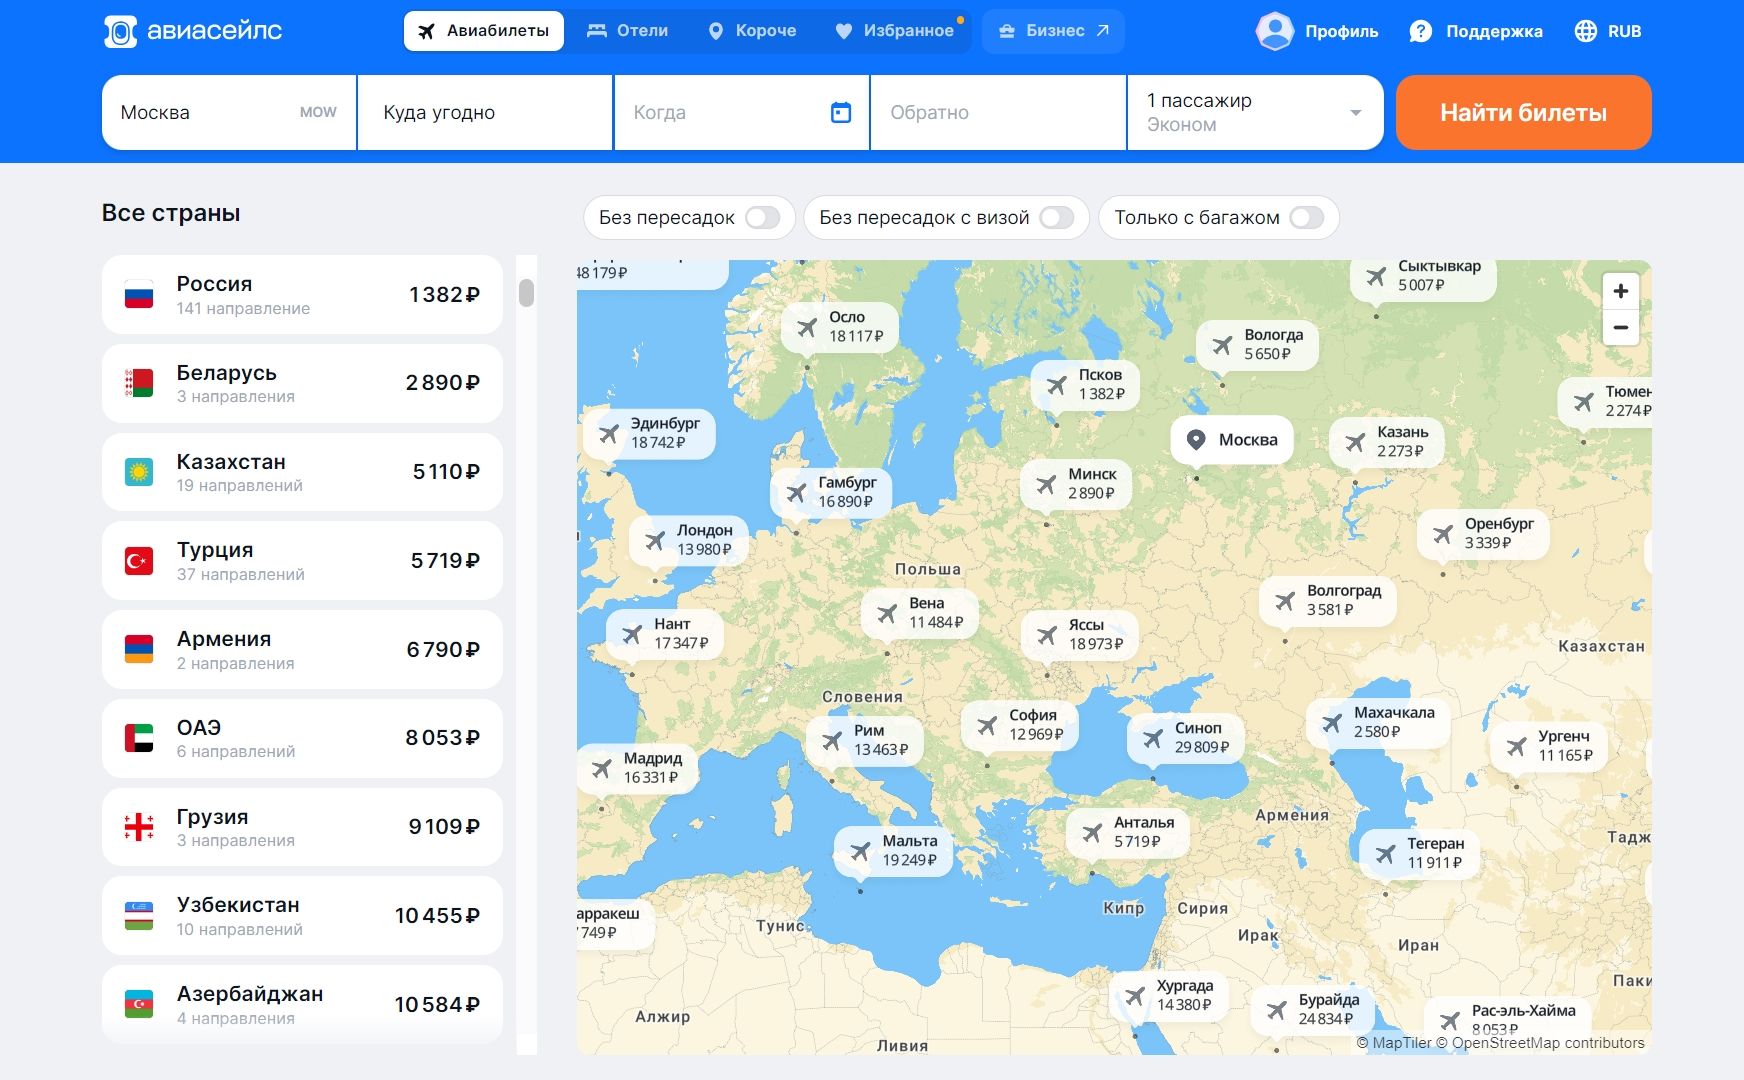Select the Мадрид 16 331₽ map marker
Screen dimensions: 1744x1080
638,768
